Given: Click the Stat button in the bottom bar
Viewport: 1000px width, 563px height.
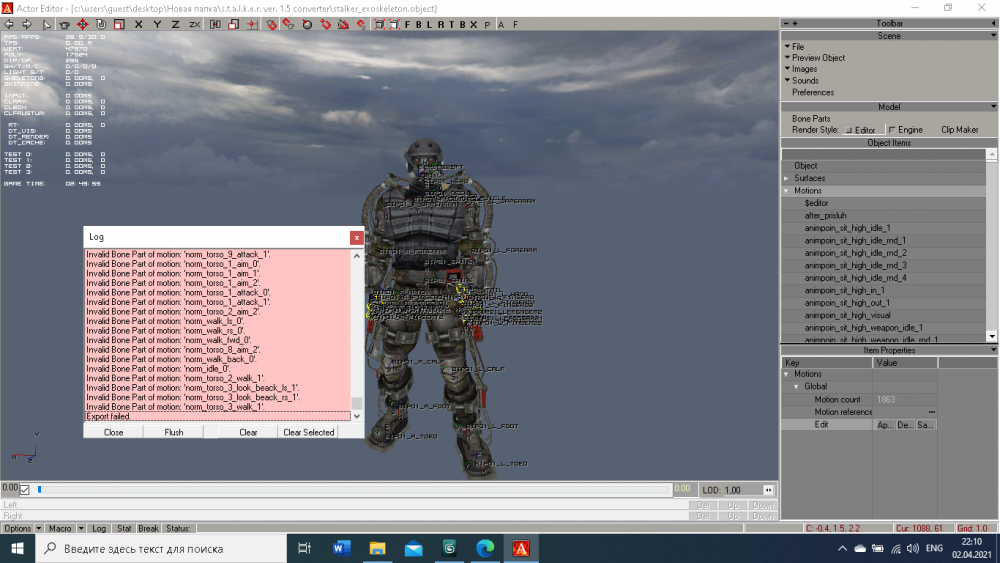Looking at the screenshot, I should (x=124, y=529).
